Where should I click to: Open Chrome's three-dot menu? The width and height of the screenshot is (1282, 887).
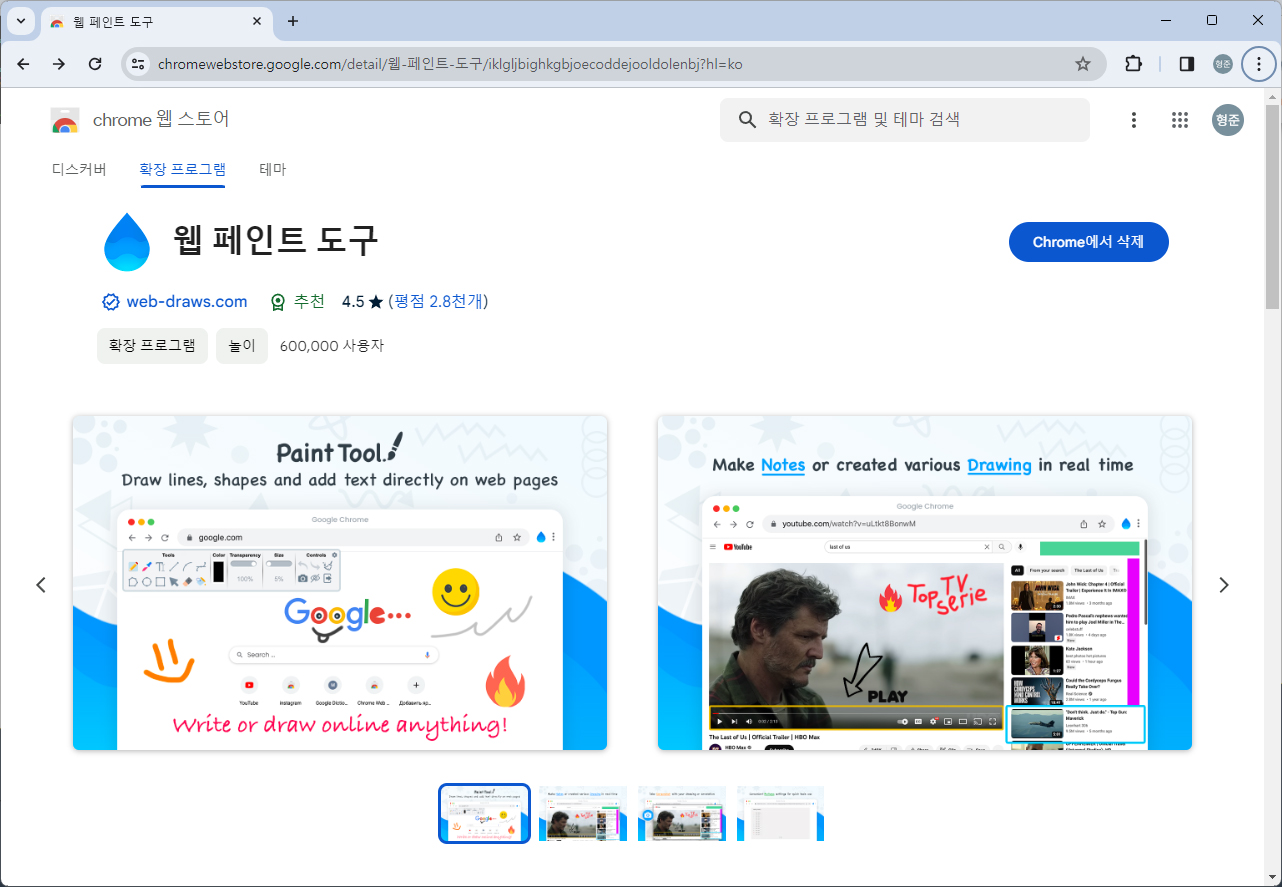click(1258, 64)
